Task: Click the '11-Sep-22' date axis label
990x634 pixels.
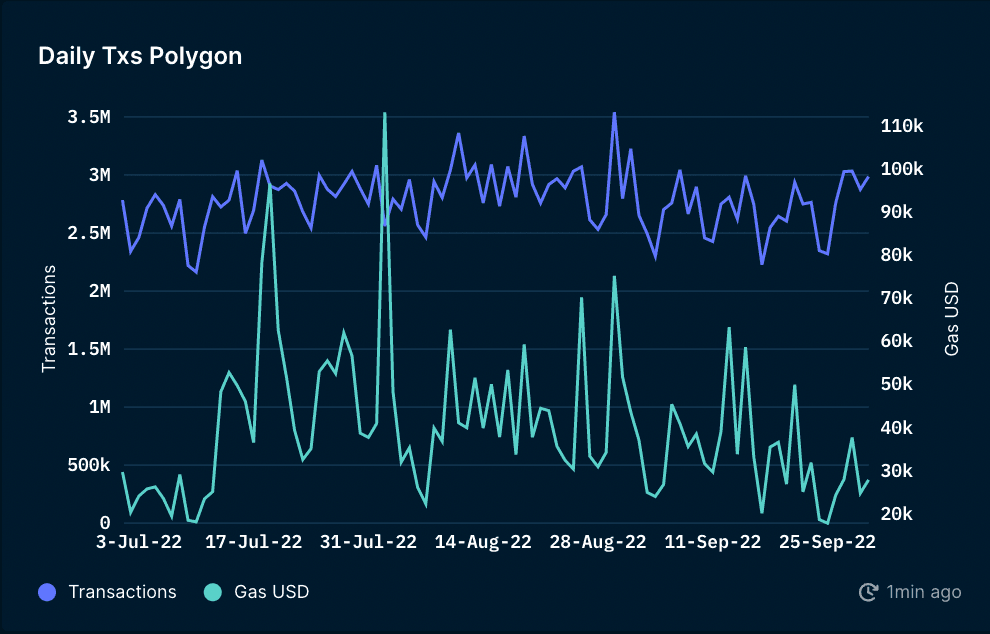Action: [713, 542]
